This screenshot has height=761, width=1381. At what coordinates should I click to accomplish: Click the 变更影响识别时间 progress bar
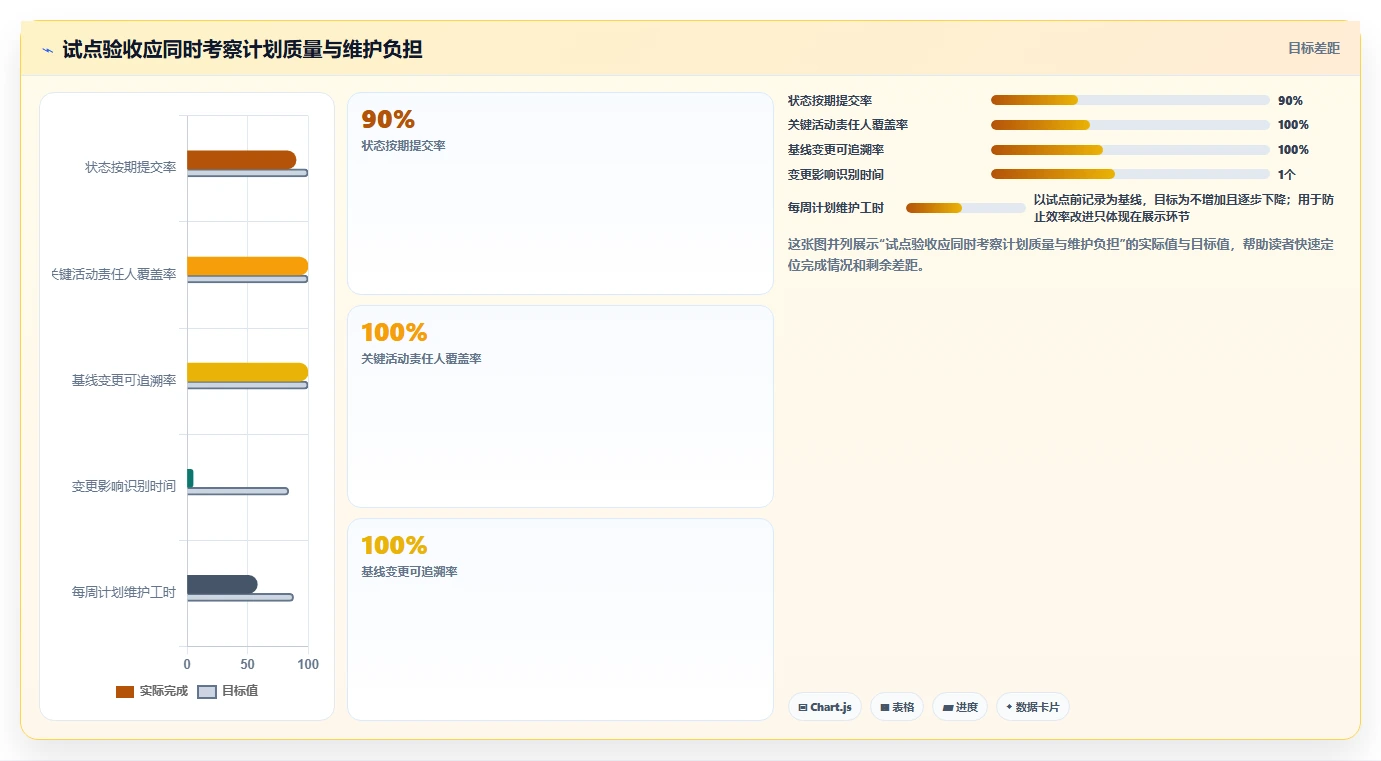(x=1130, y=174)
